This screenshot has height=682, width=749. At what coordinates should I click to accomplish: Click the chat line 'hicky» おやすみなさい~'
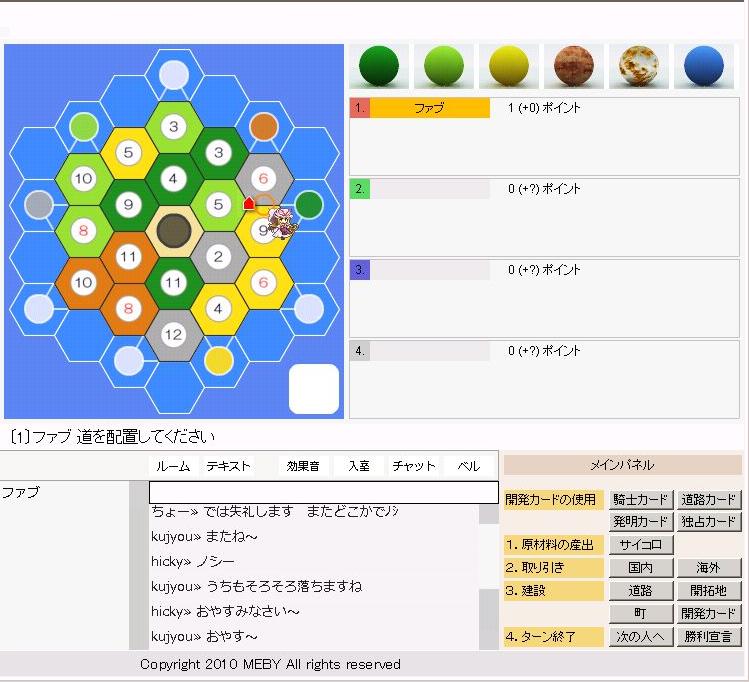click(225, 611)
